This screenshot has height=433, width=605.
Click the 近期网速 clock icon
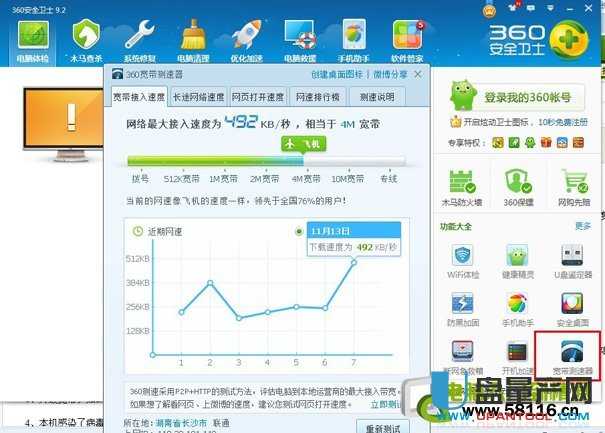coord(138,231)
